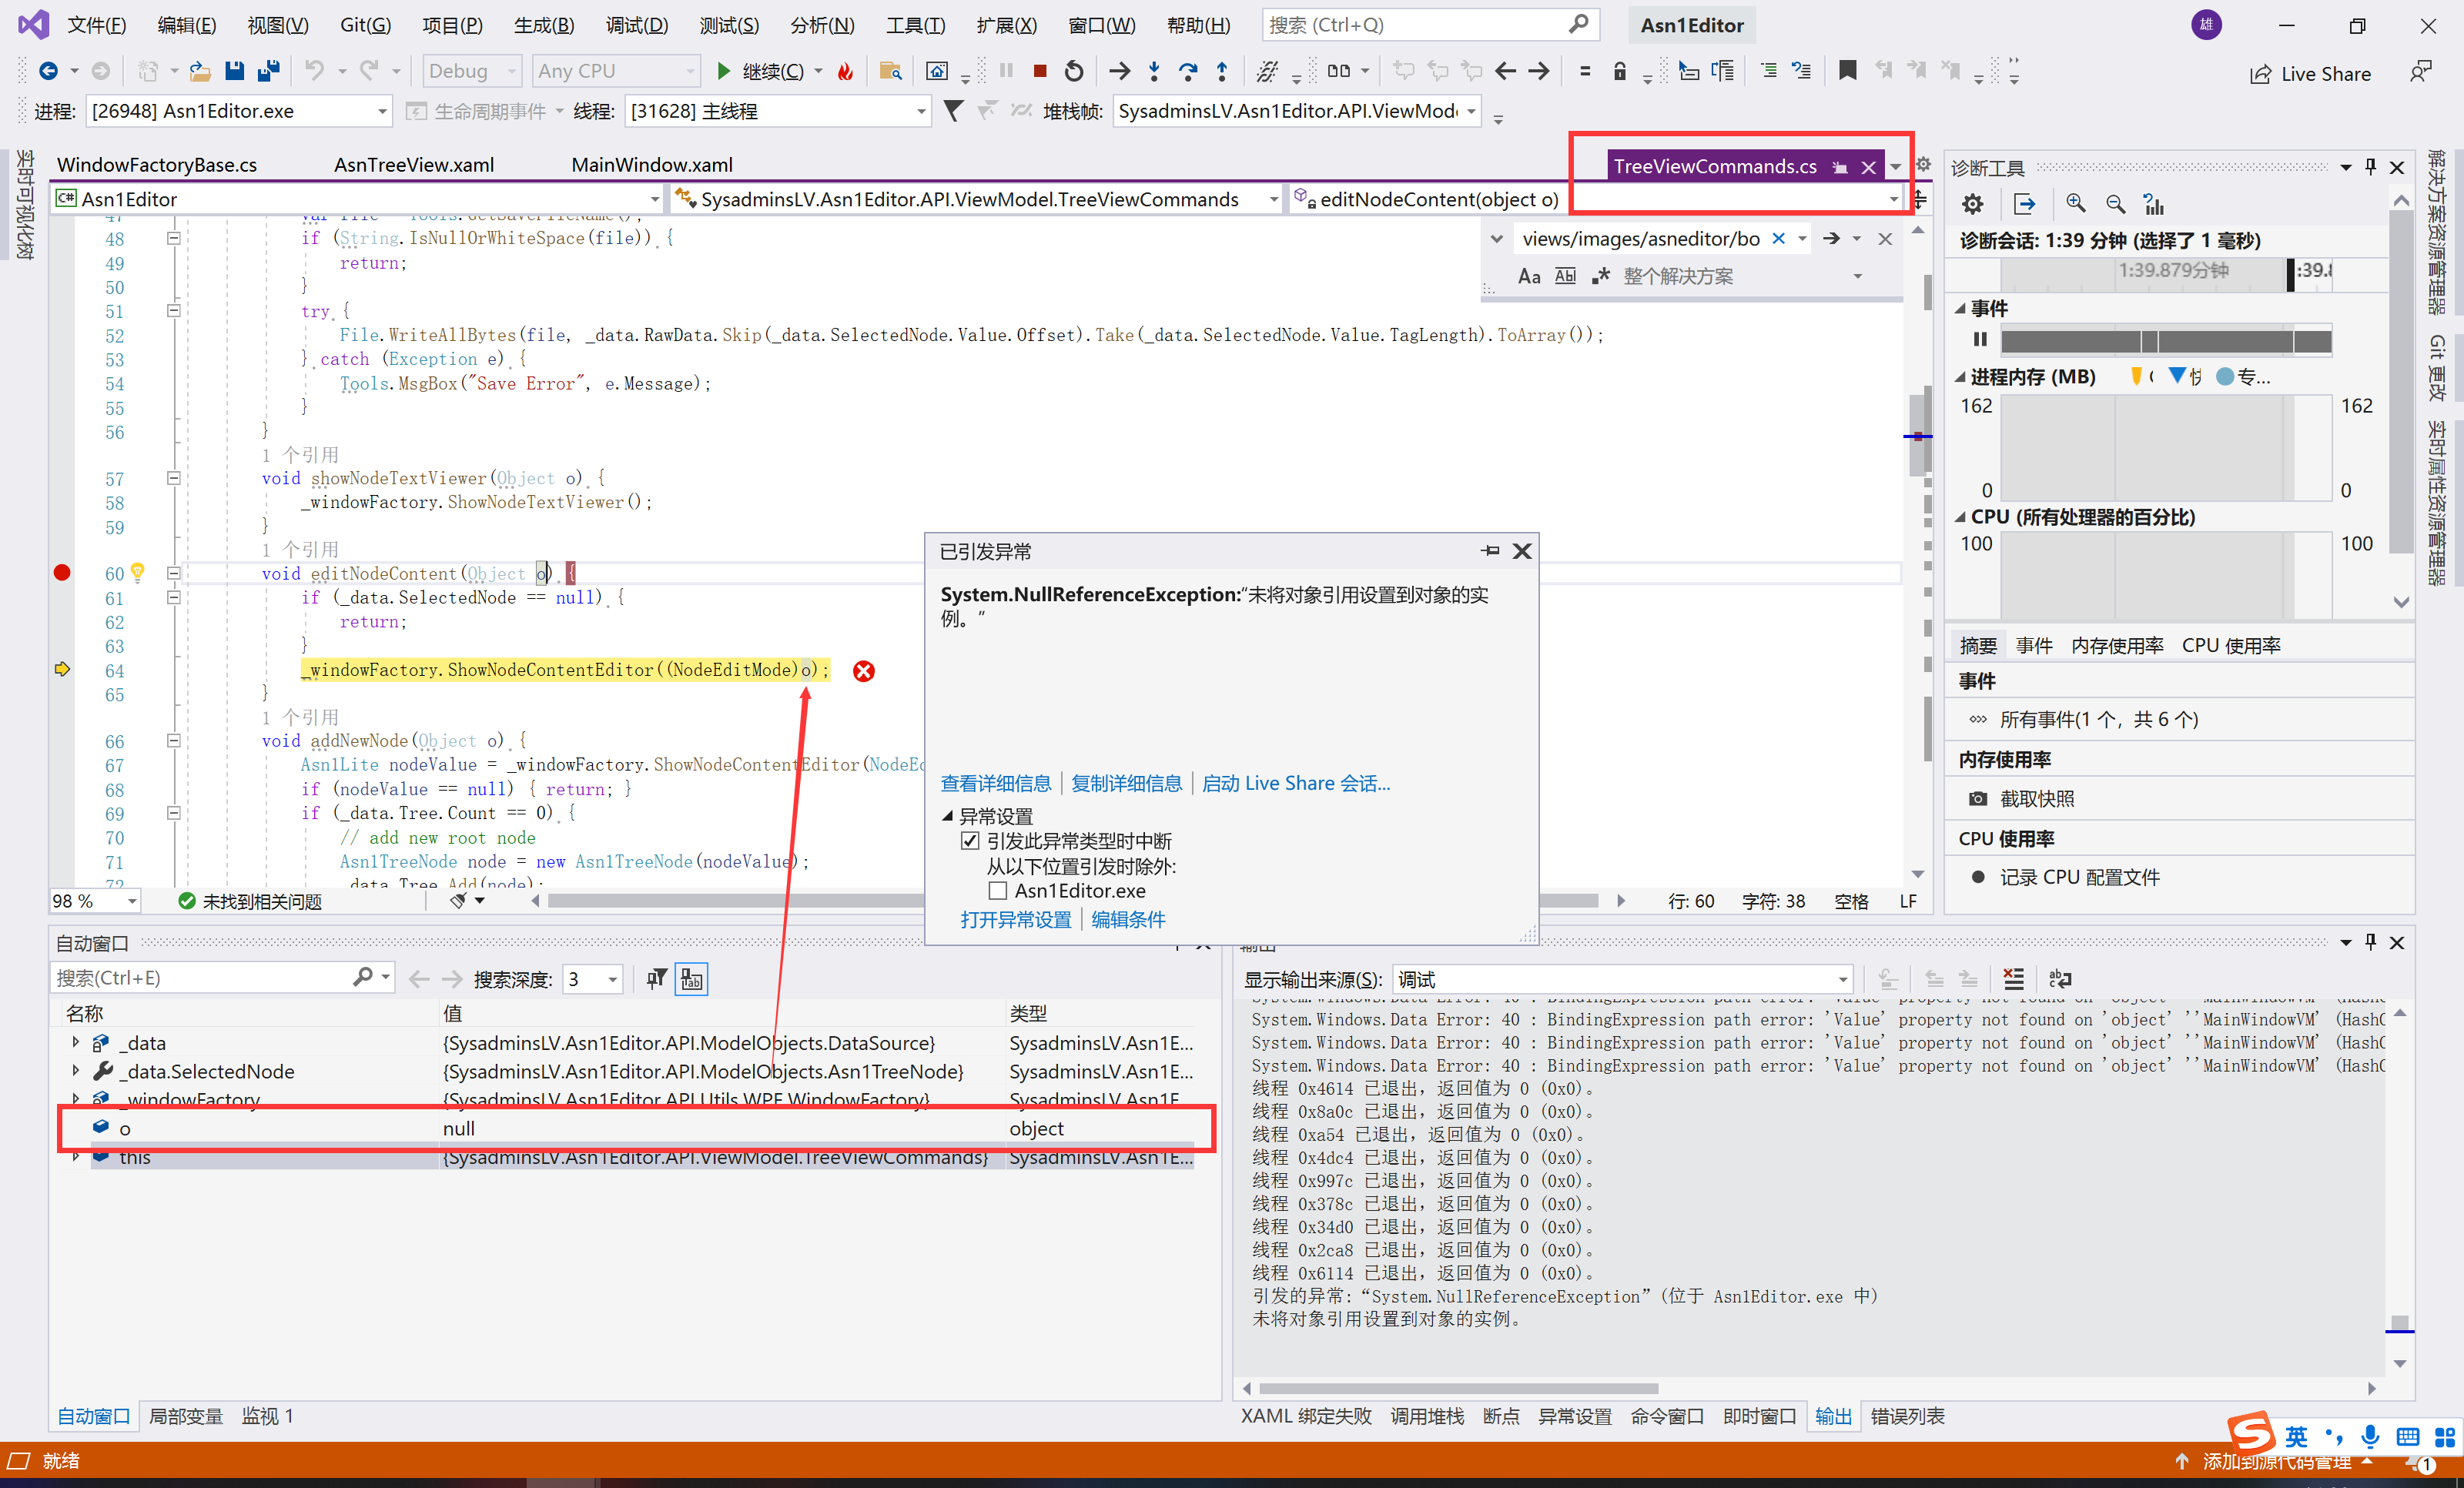The width and height of the screenshot is (2464, 1488).
Task: Toggle the breakpoint on line 60
Action: [x=62, y=572]
